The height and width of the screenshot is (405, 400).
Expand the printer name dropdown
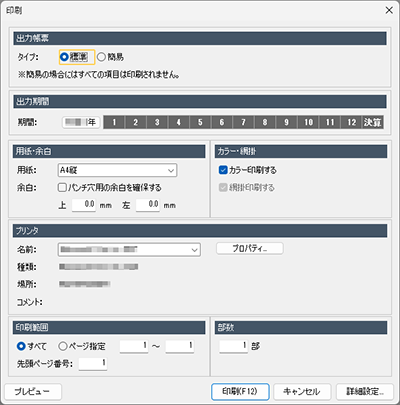[x=129, y=250]
